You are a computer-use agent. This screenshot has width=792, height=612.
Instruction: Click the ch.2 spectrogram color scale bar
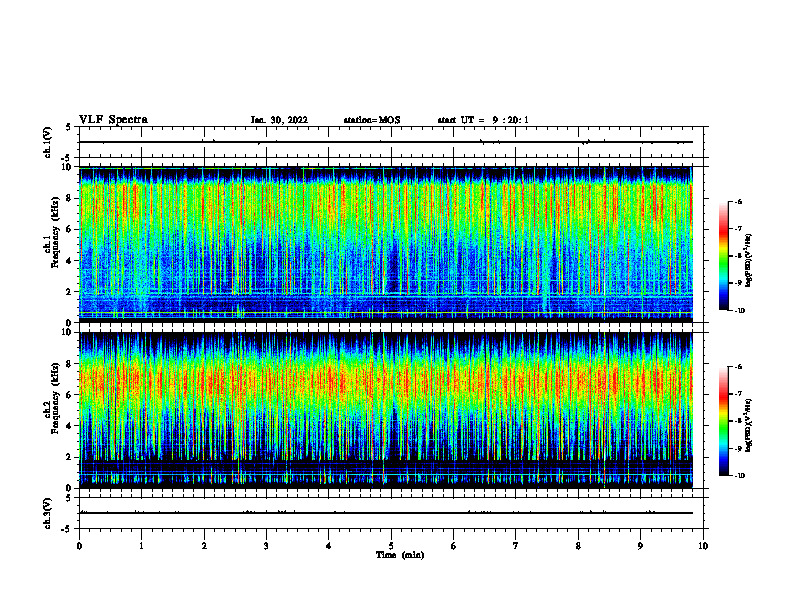click(x=724, y=421)
